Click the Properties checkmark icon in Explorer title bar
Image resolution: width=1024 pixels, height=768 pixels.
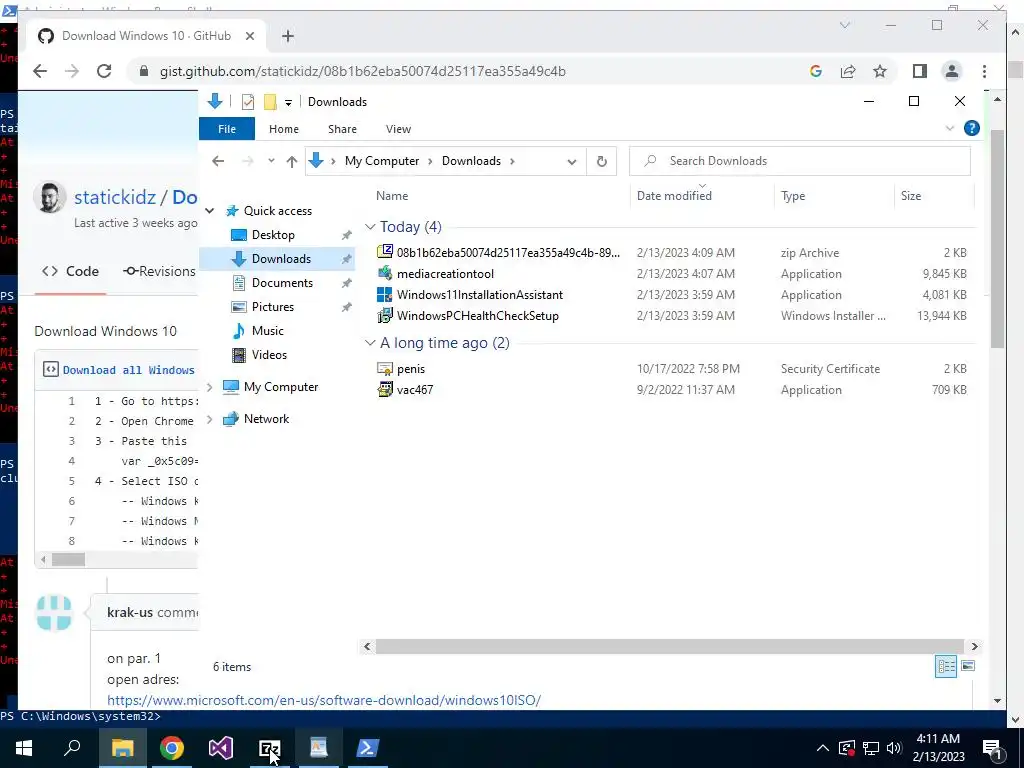(248, 102)
